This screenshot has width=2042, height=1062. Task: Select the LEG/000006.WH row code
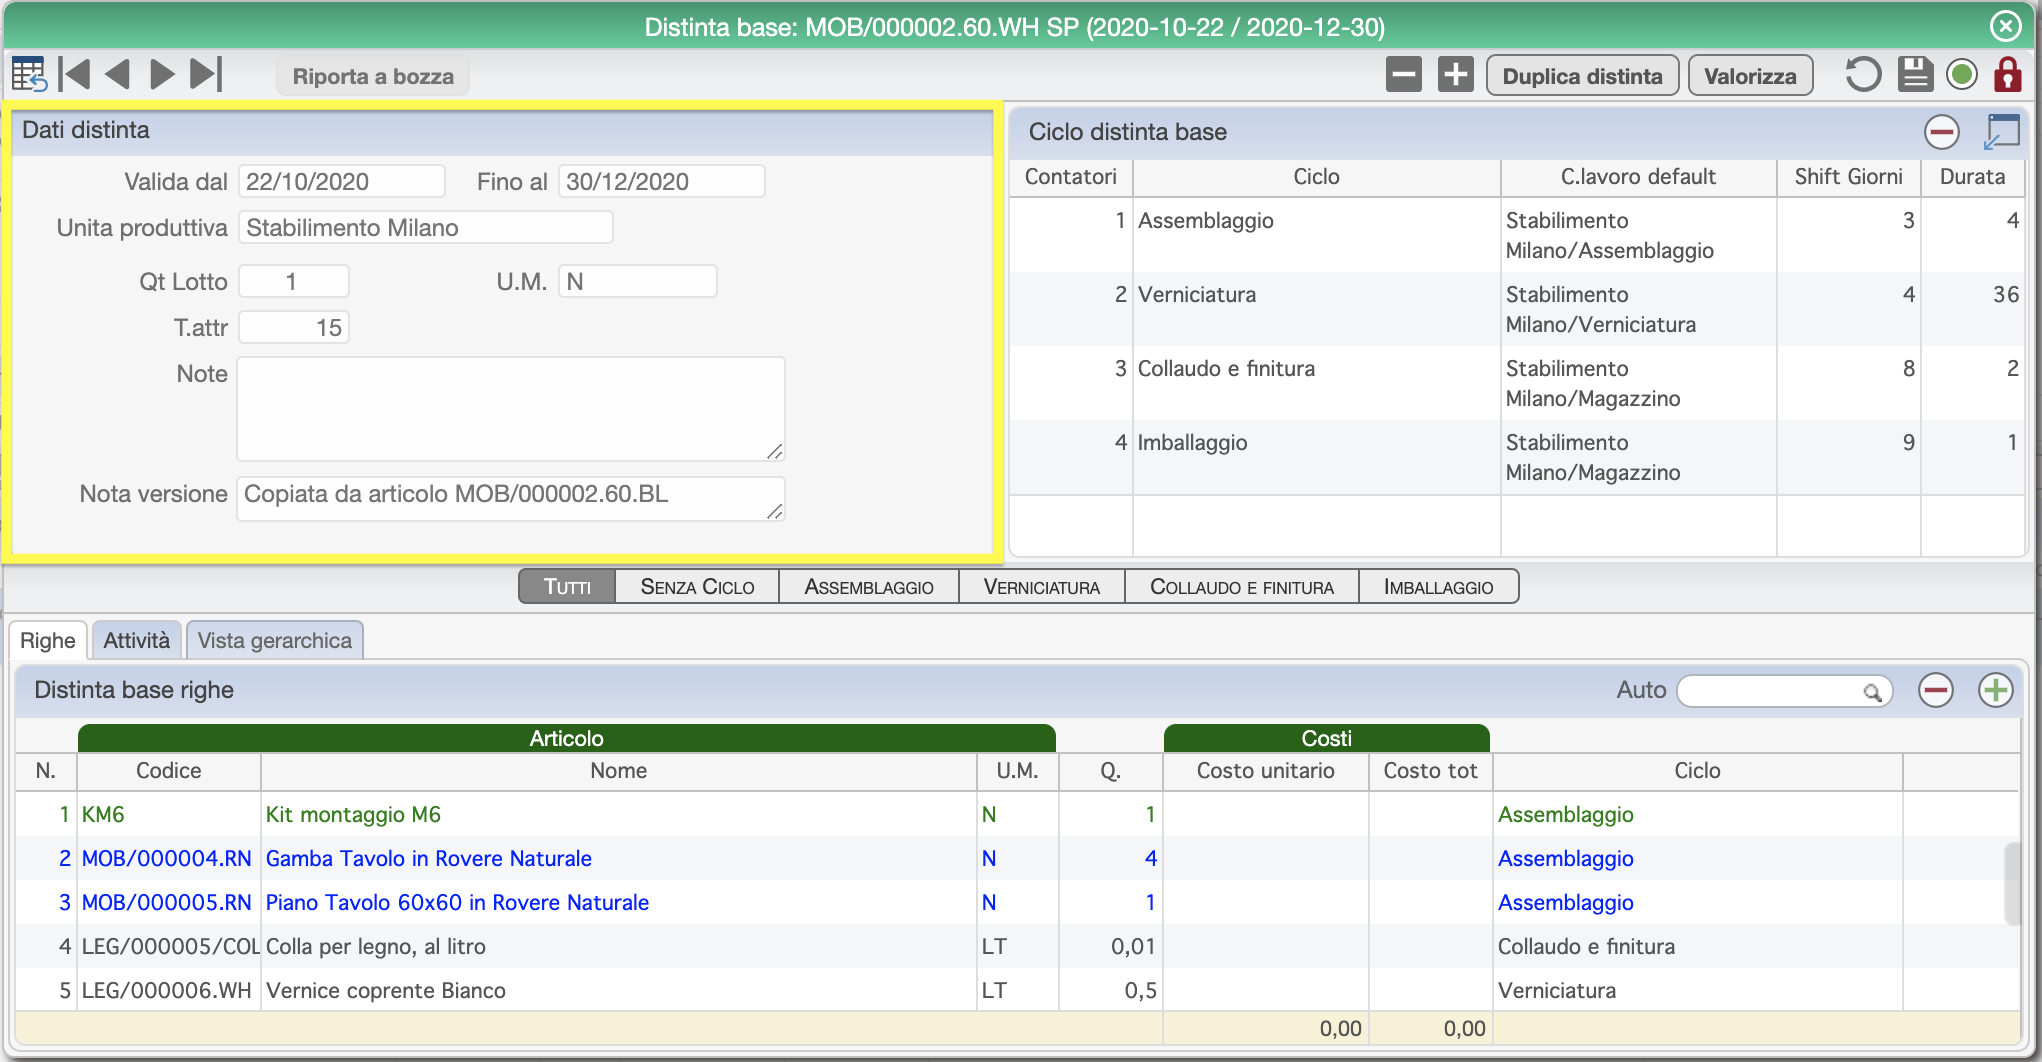[x=166, y=990]
